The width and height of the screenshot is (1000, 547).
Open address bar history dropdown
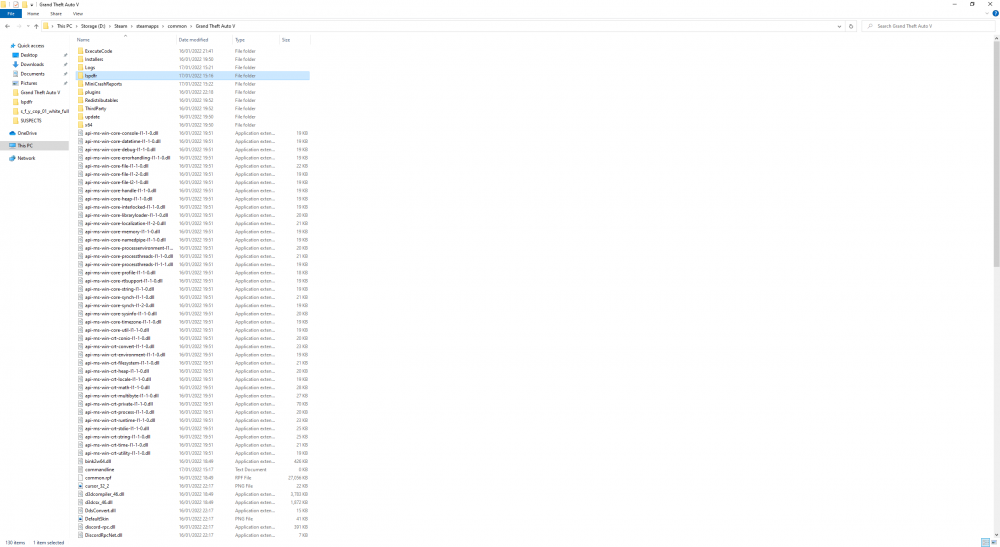[x=839, y=26]
